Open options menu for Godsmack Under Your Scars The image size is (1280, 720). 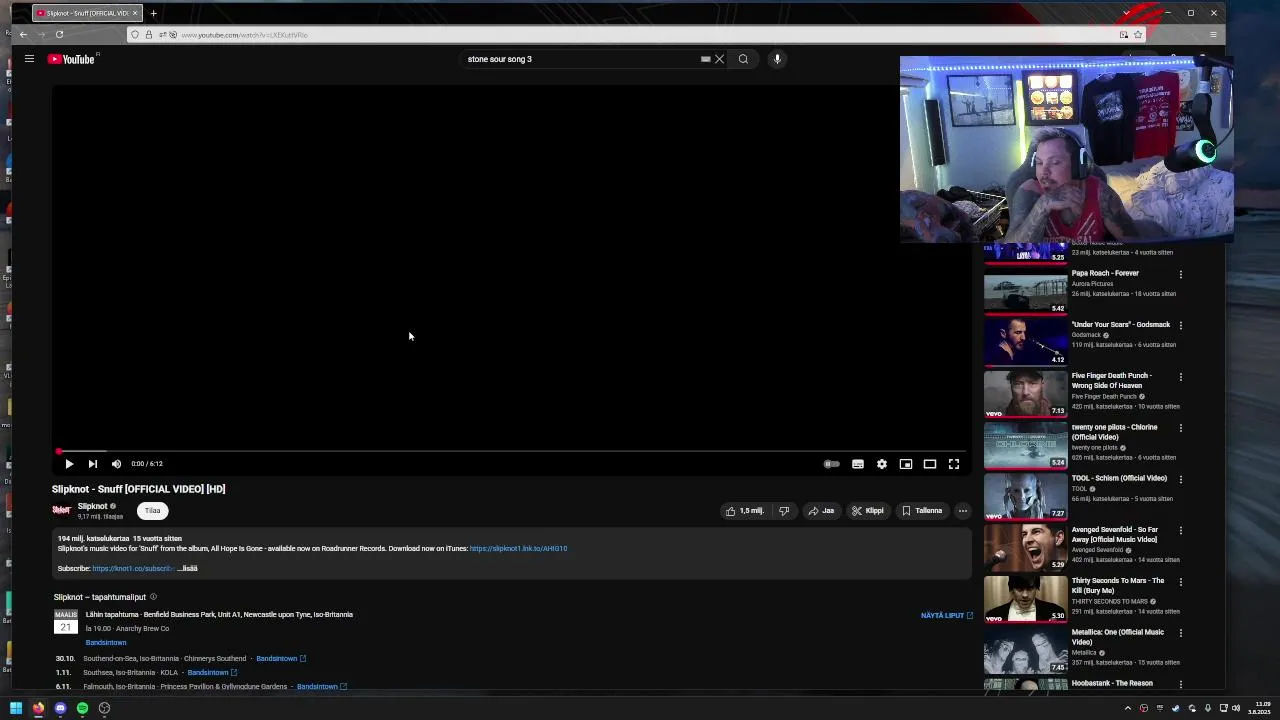(x=1181, y=325)
